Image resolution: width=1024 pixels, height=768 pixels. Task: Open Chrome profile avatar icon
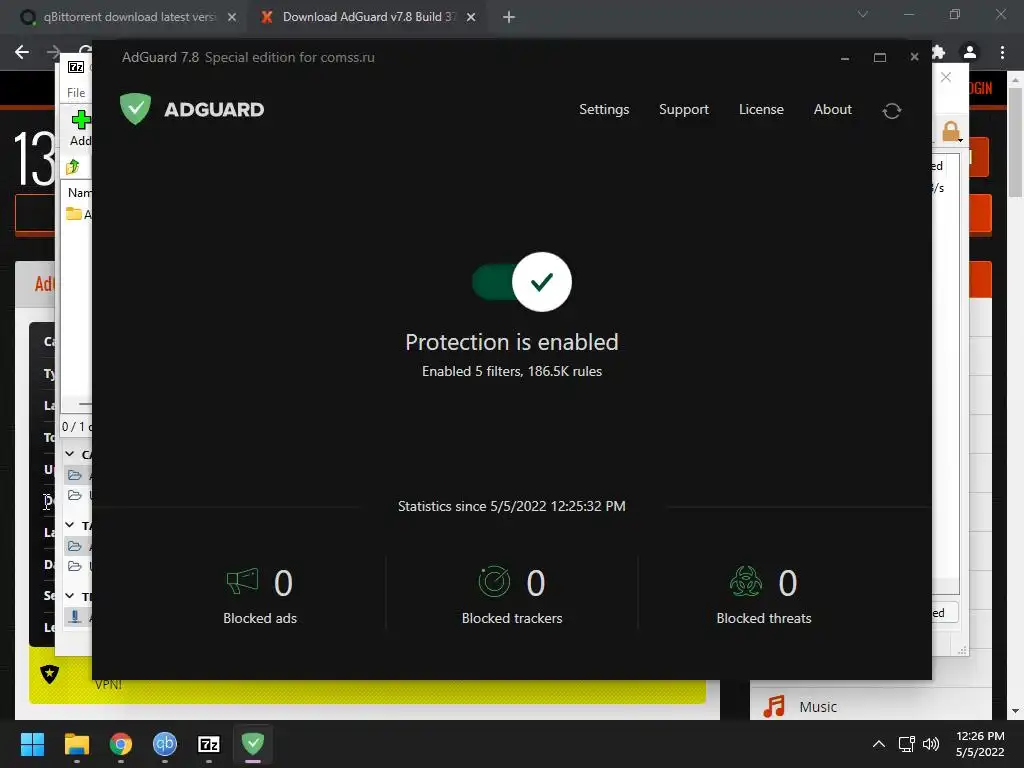click(x=970, y=52)
